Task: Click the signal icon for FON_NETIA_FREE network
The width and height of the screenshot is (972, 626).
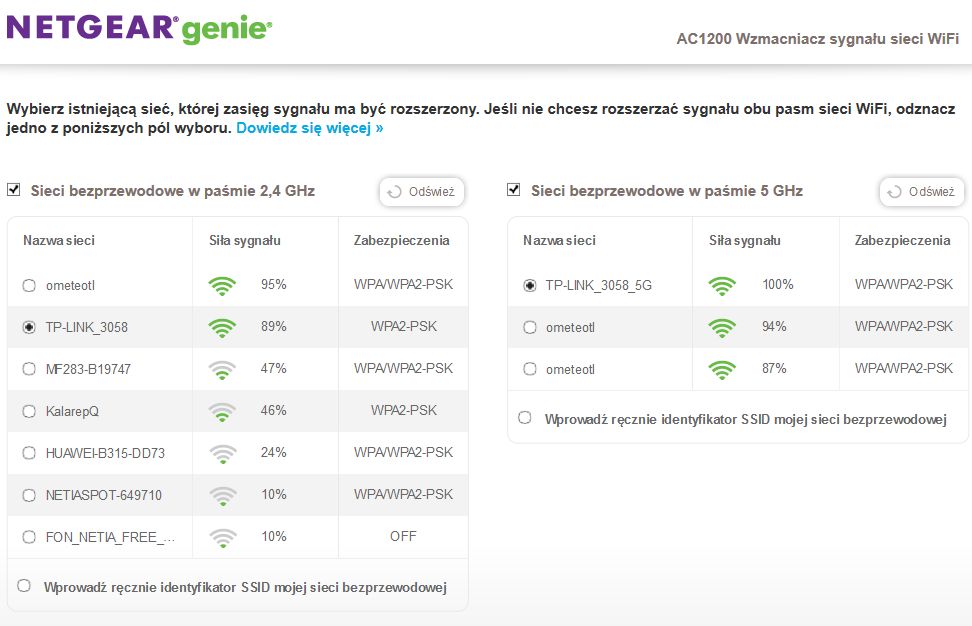Action: [x=222, y=537]
